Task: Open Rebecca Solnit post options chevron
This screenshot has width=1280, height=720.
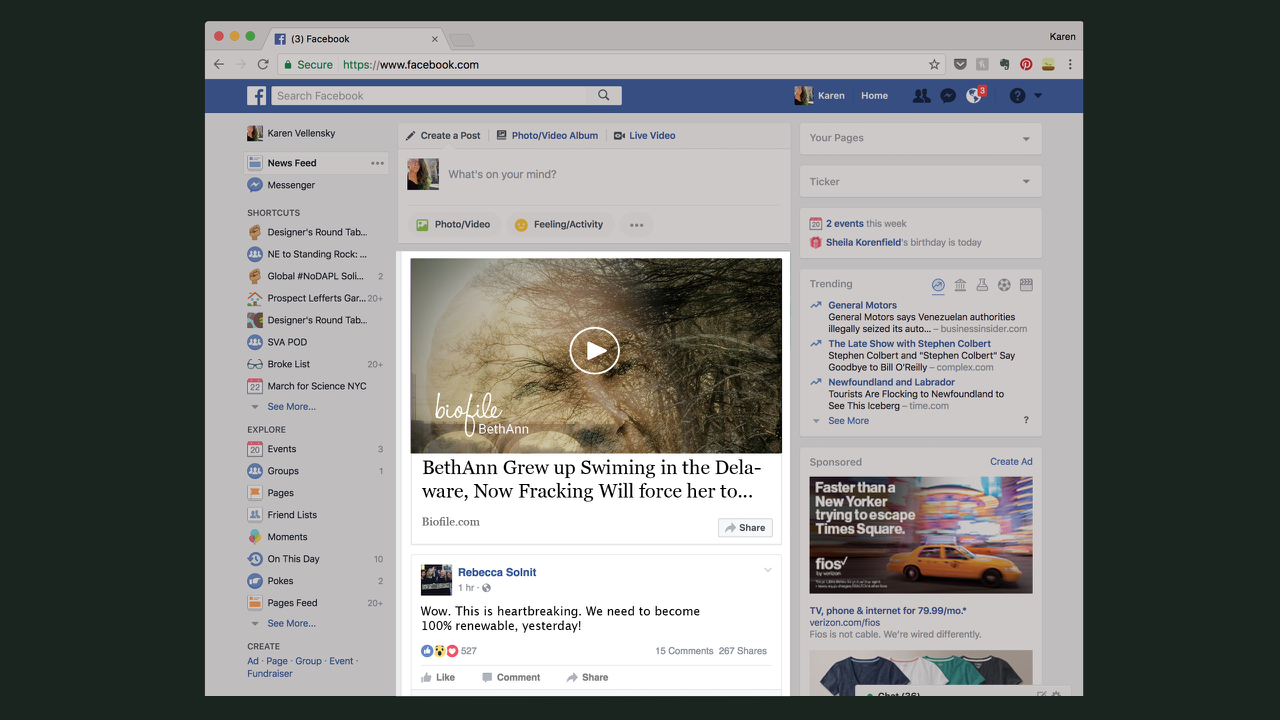Action: pyautogui.click(x=768, y=571)
